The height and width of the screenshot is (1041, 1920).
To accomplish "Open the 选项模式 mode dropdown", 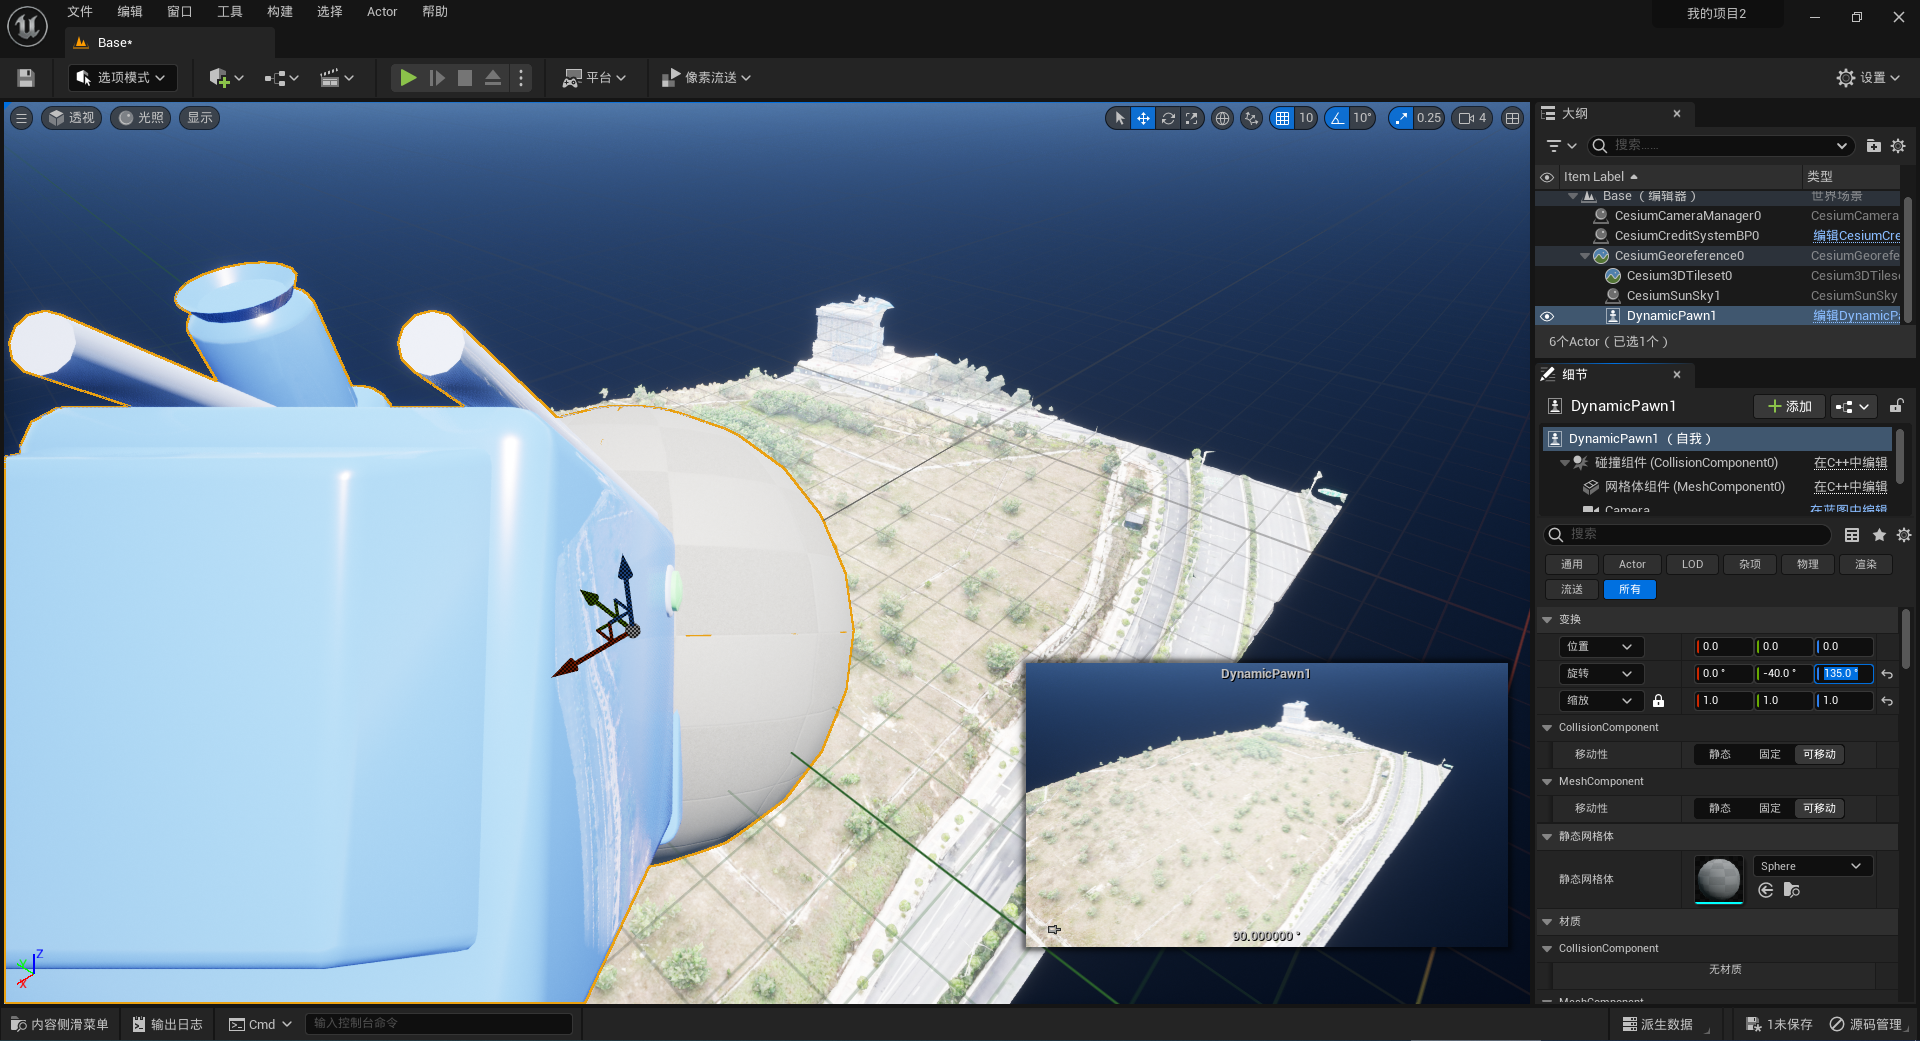I will click(x=123, y=77).
